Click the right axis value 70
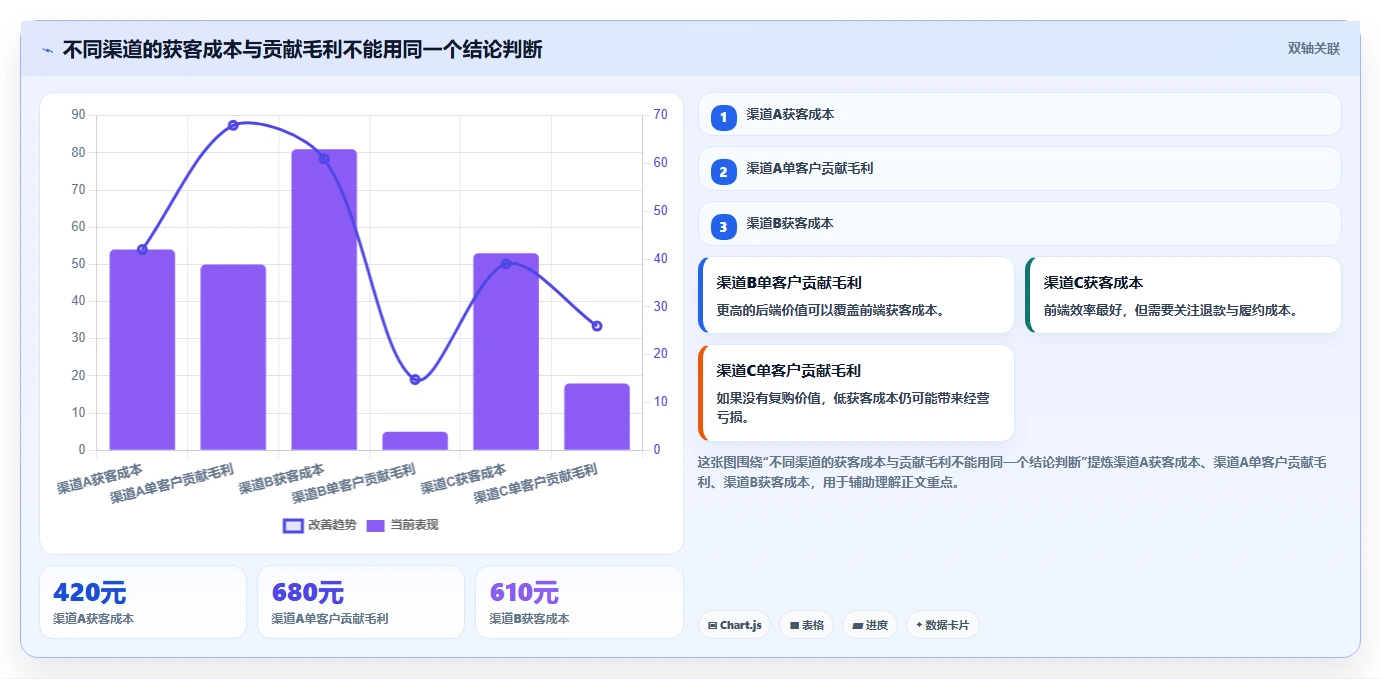 pos(661,115)
